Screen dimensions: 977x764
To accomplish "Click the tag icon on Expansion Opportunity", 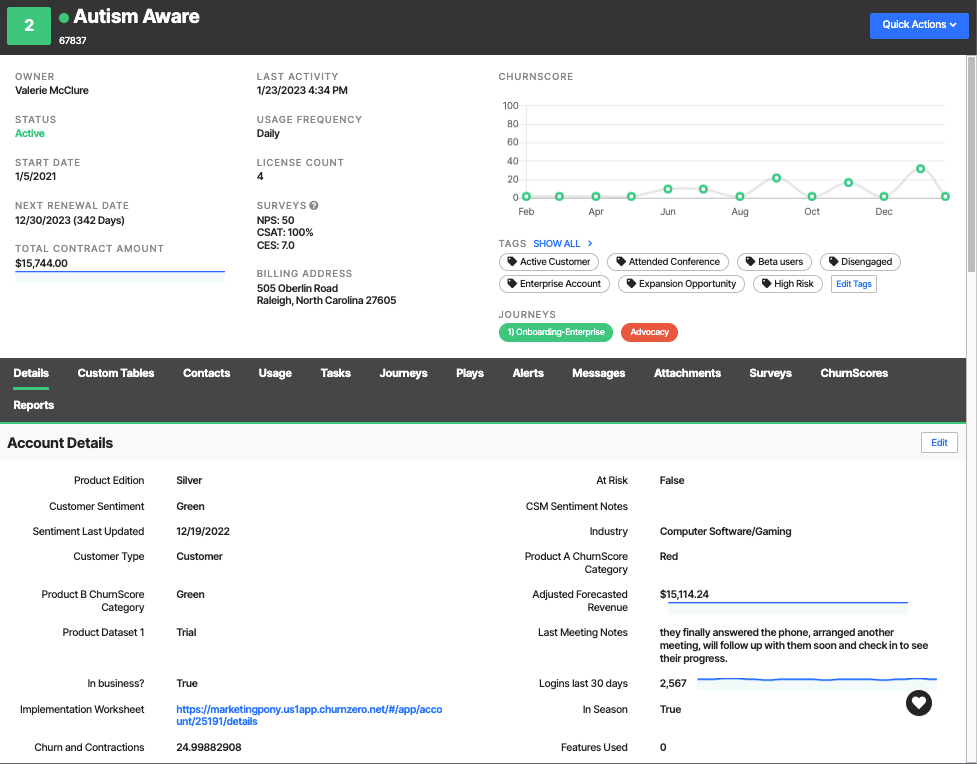I will click(x=631, y=284).
